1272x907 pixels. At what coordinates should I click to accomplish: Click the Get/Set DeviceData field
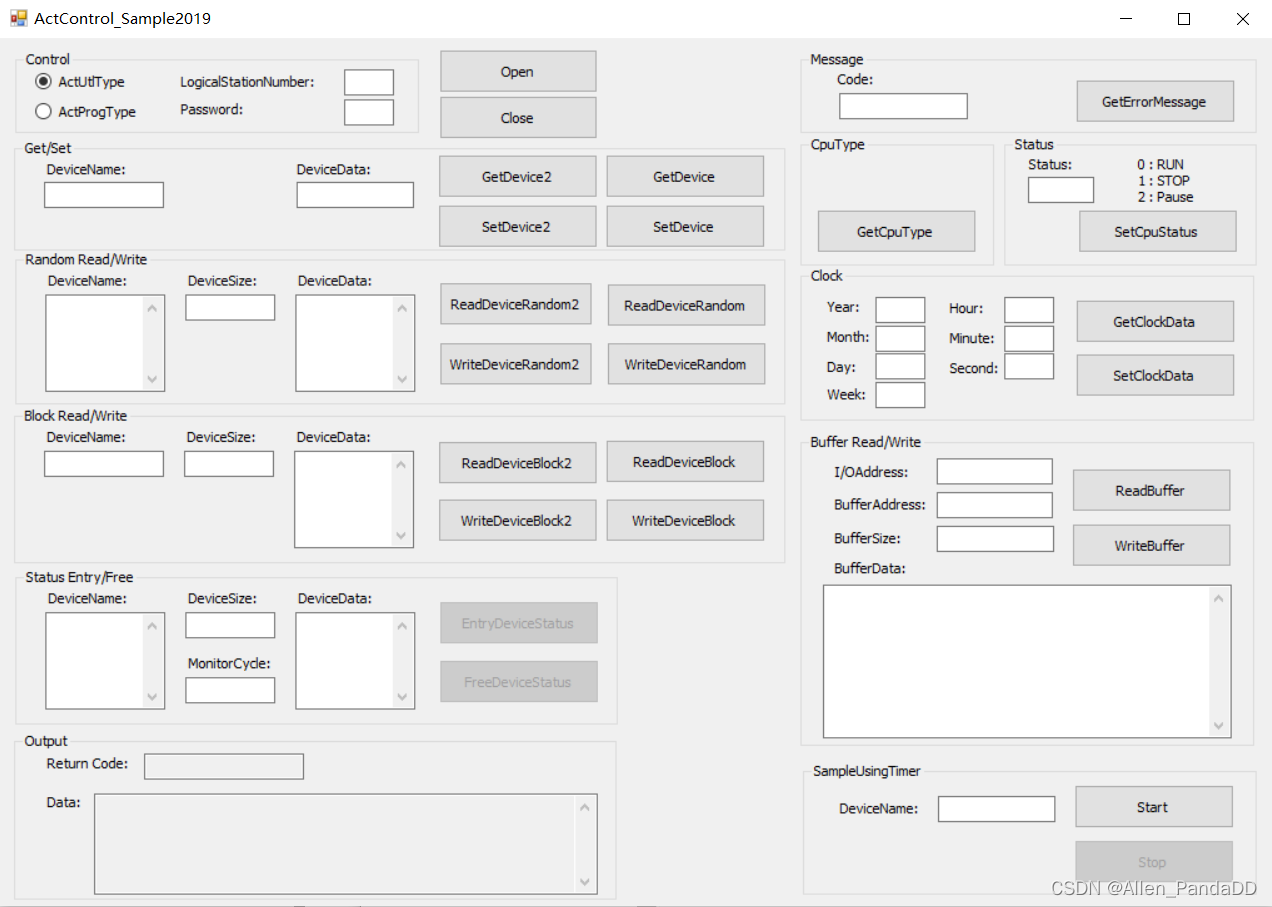coord(355,195)
